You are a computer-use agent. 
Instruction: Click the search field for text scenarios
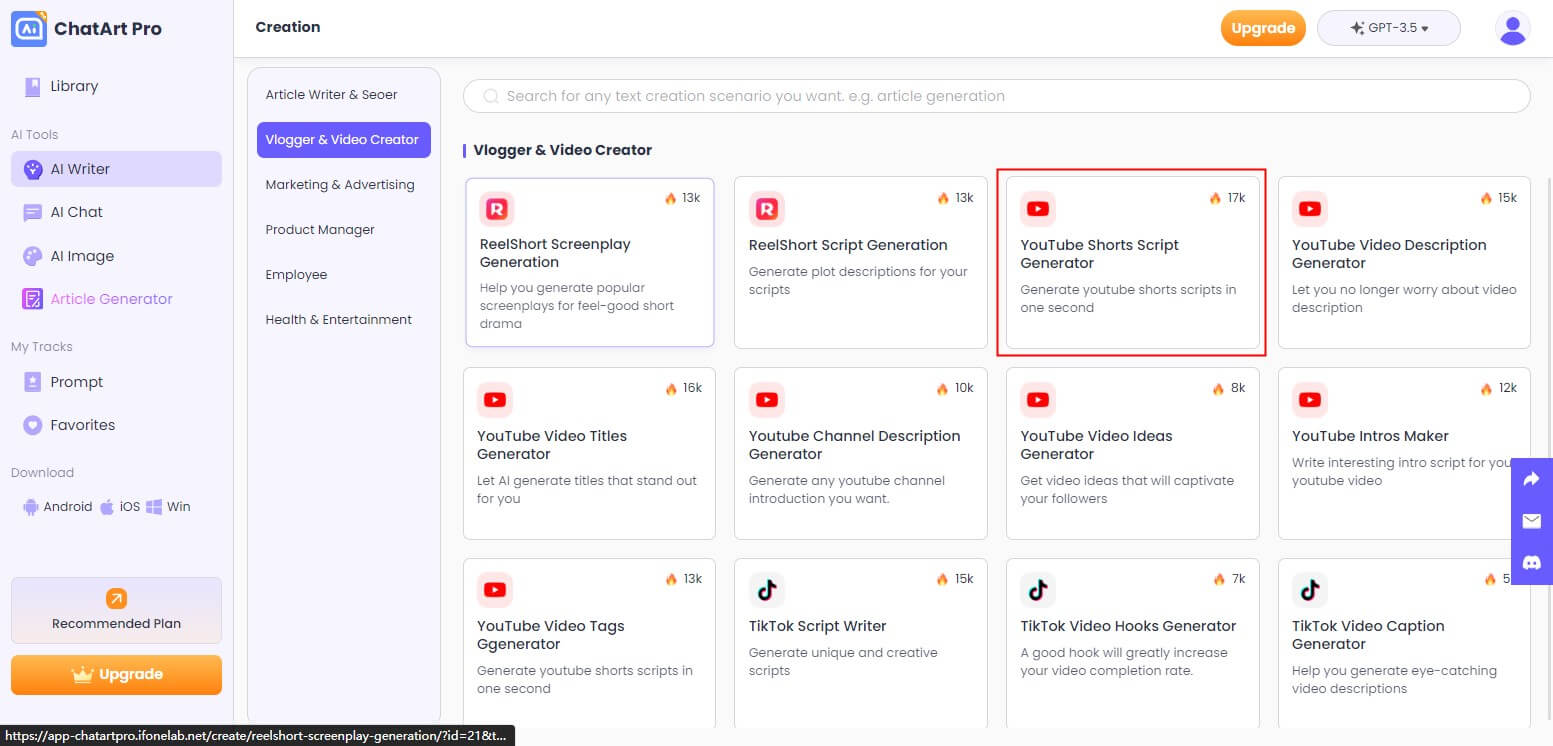[996, 96]
